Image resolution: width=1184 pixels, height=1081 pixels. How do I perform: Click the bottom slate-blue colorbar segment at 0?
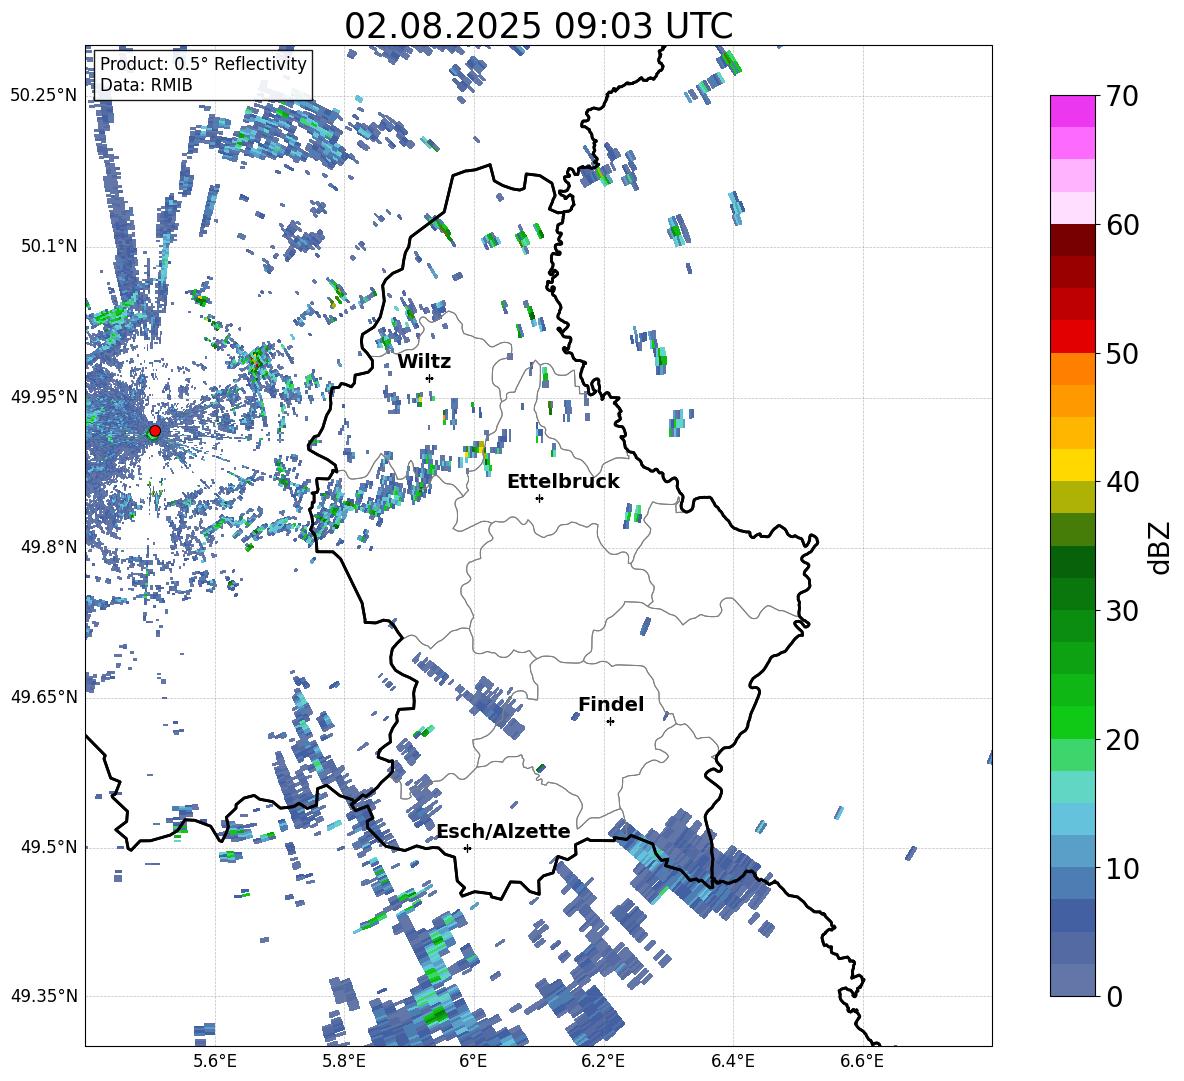point(1072,980)
